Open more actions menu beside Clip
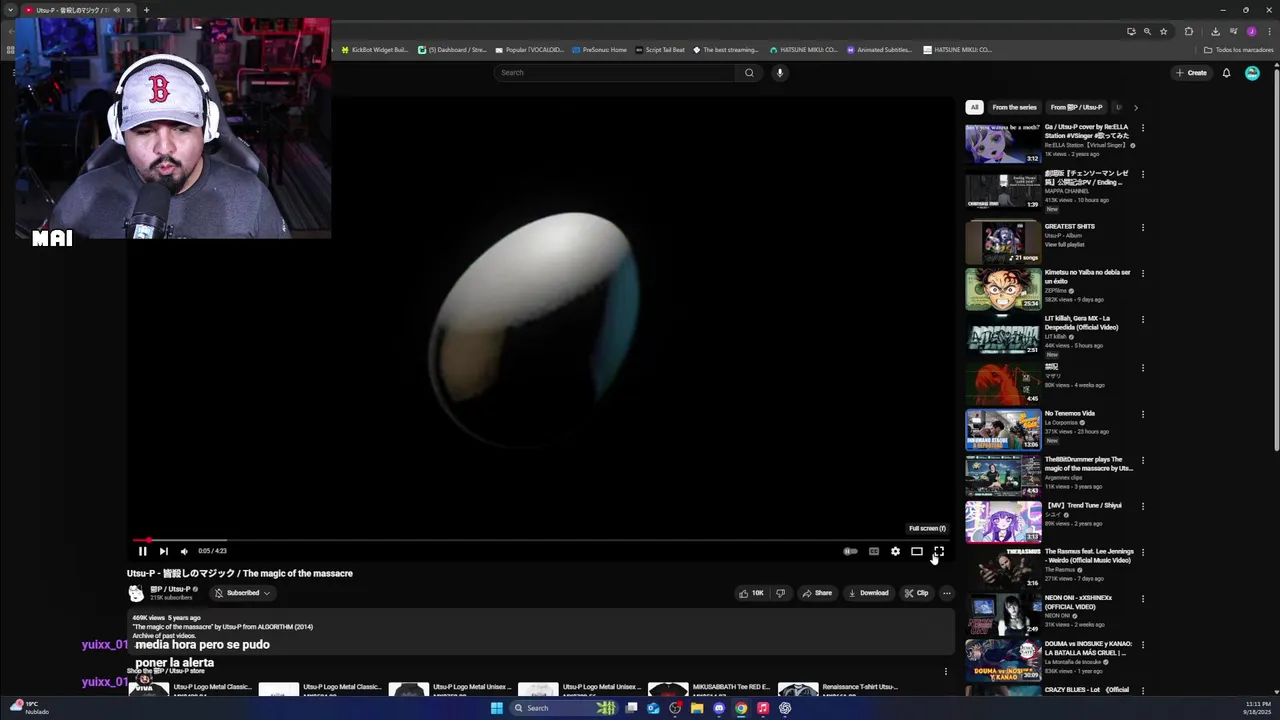This screenshot has width=1280, height=720. click(946, 593)
